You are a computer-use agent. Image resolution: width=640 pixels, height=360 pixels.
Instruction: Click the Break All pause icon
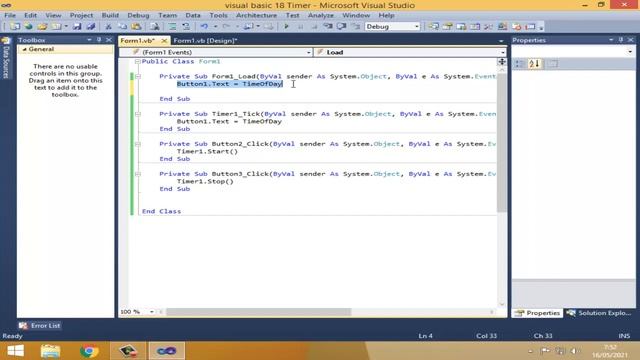(300, 27)
